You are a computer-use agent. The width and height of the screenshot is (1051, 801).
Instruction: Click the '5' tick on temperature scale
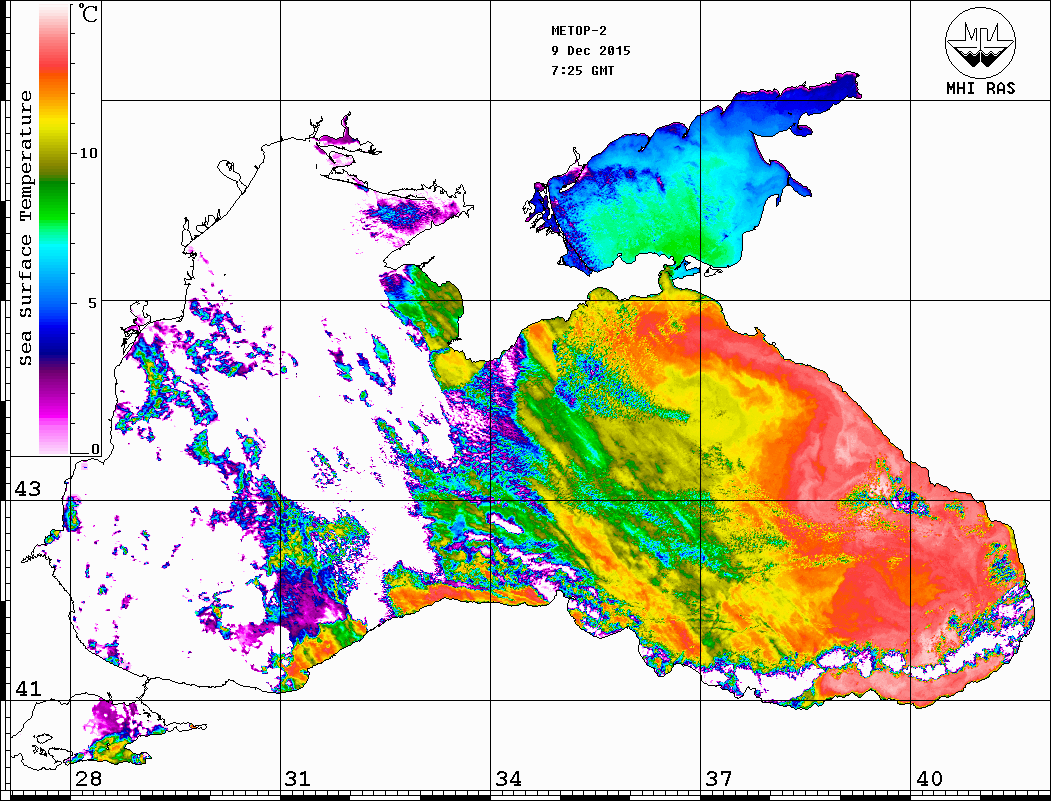(94, 303)
